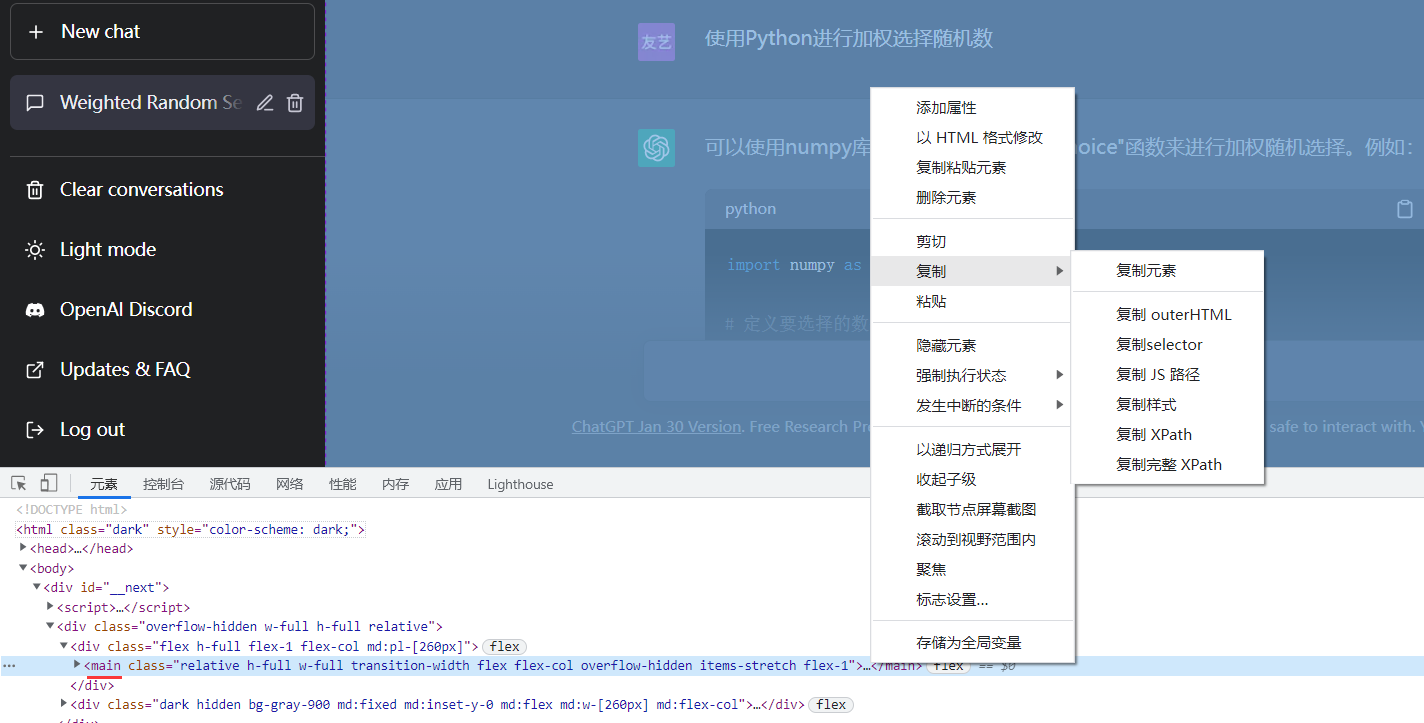This screenshot has height=723, width=1424.
Task: Click the ChatGPT logo avatar in reply
Action: 656,148
